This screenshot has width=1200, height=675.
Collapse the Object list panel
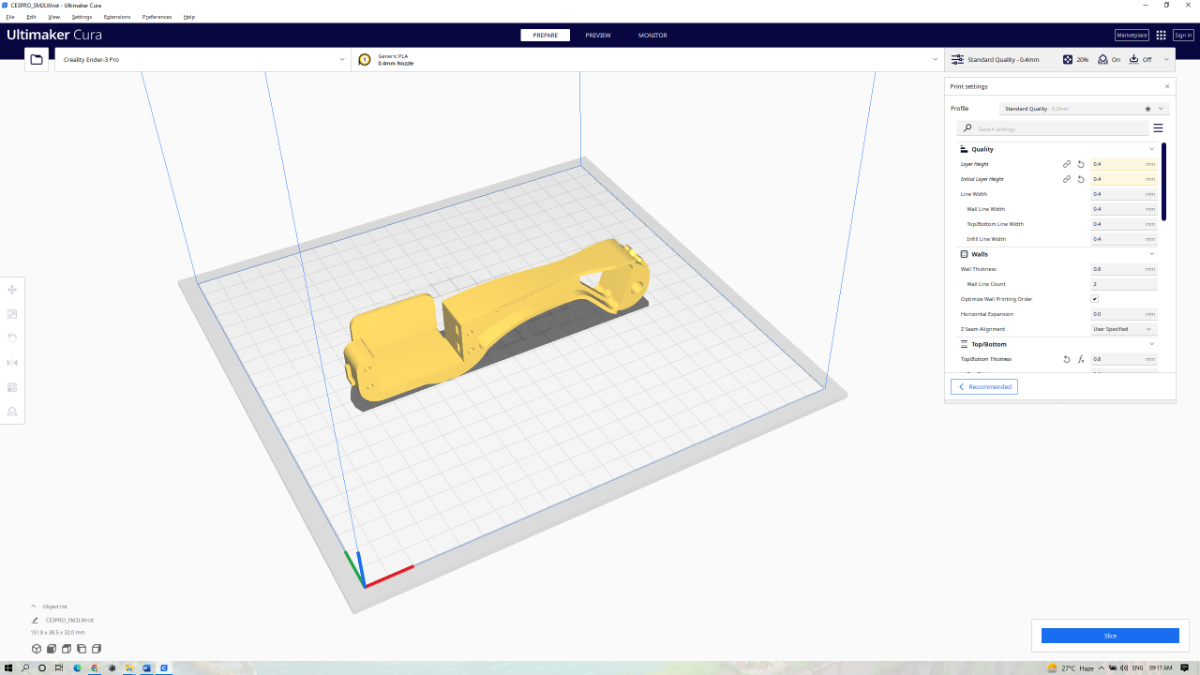point(33,606)
